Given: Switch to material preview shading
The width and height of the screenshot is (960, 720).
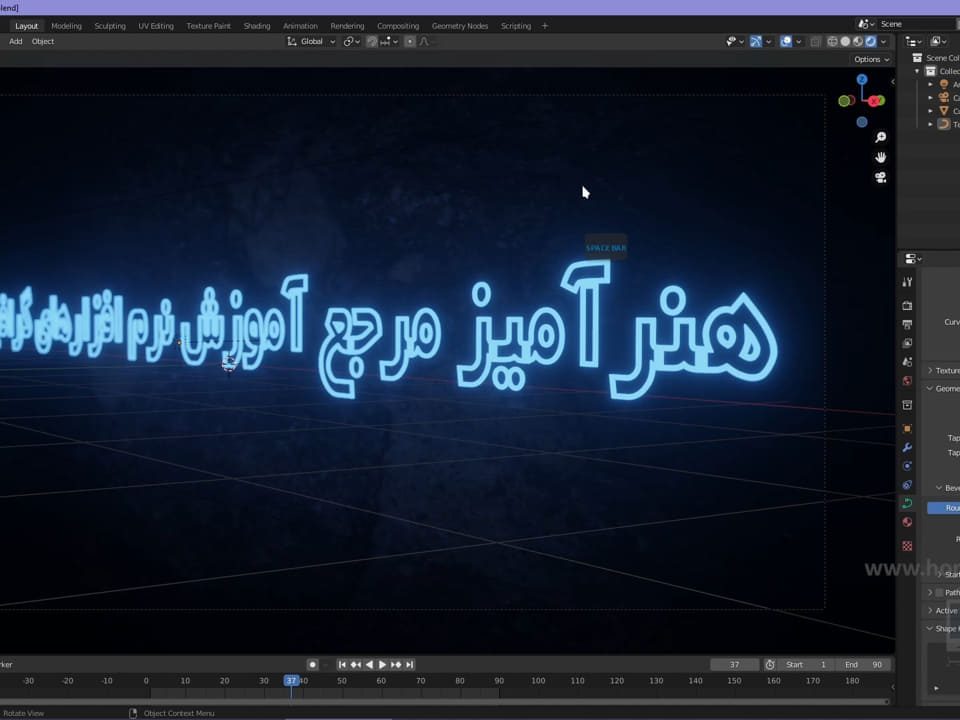Looking at the screenshot, I should tap(858, 42).
